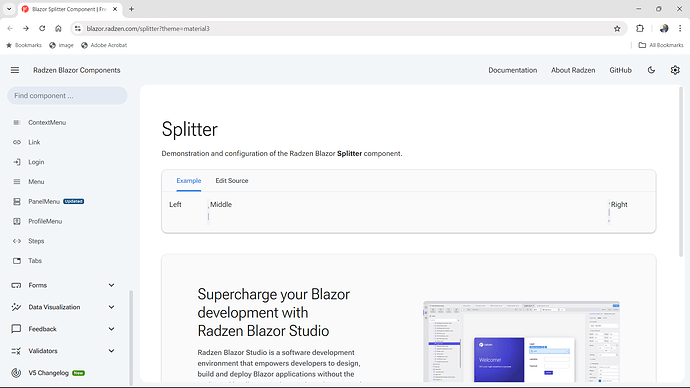Expand the Data Visualization section chevron
The height and width of the screenshot is (388, 690).
click(x=111, y=307)
